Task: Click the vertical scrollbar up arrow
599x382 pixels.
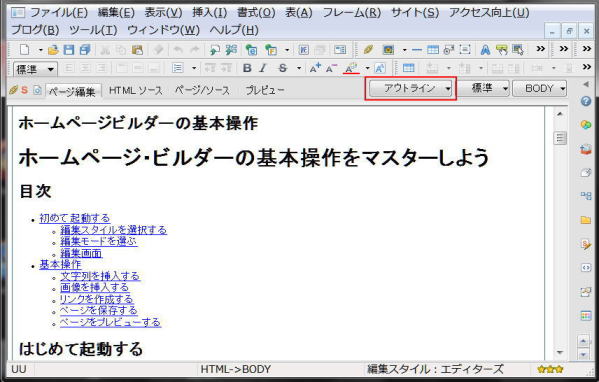Action: pyautogui.click(x=560, y=114)
